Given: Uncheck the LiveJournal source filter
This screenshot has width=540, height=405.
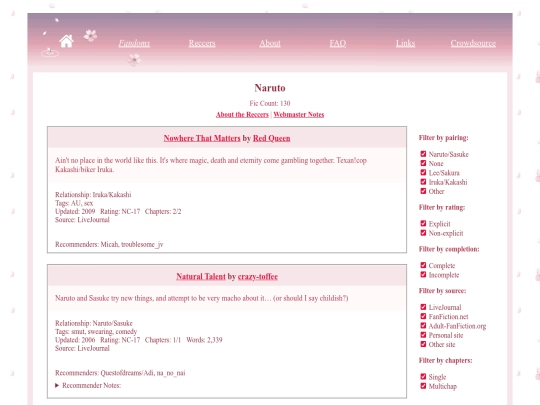Looking at the screenshot, I should tap(423, 307).
